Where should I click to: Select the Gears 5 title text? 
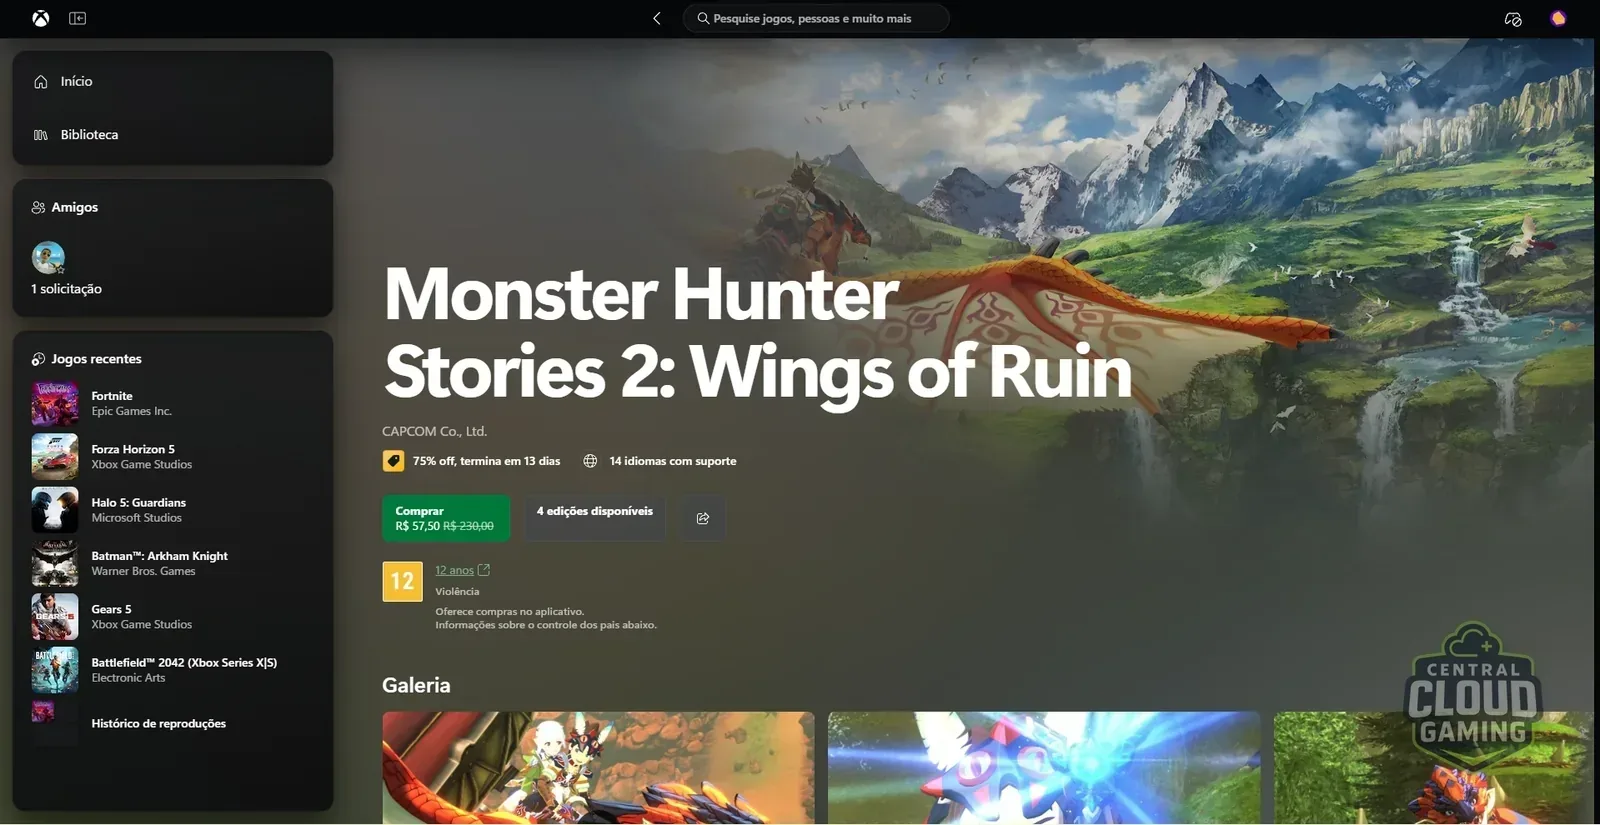(111, 609)
